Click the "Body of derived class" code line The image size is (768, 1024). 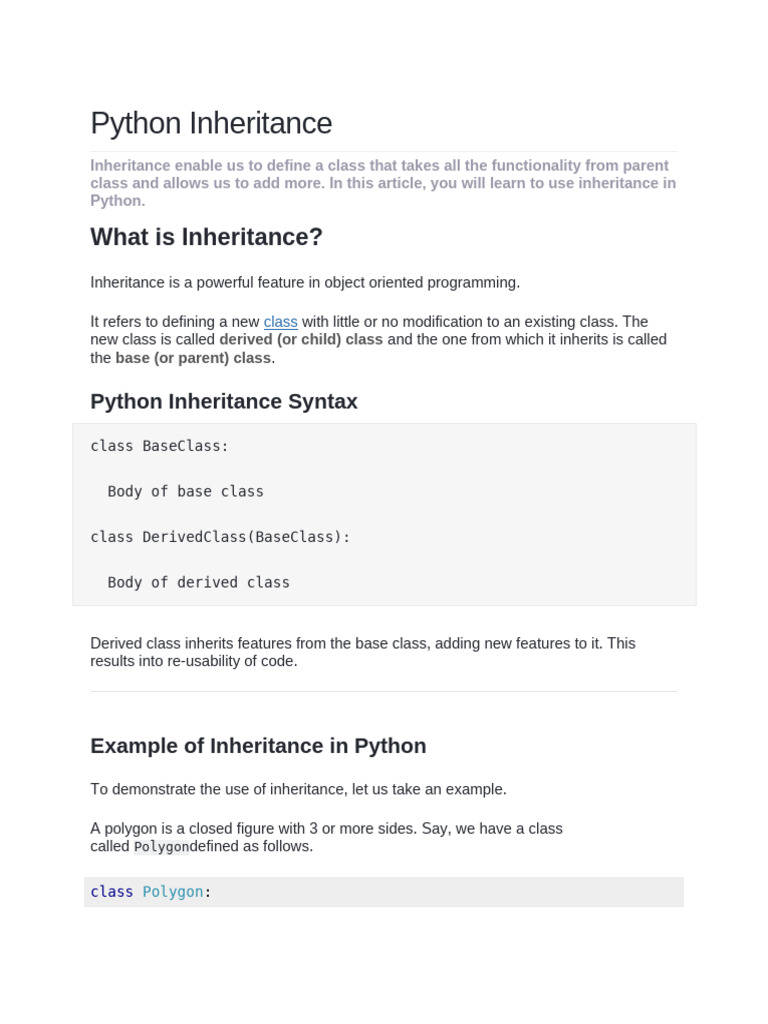199,583
